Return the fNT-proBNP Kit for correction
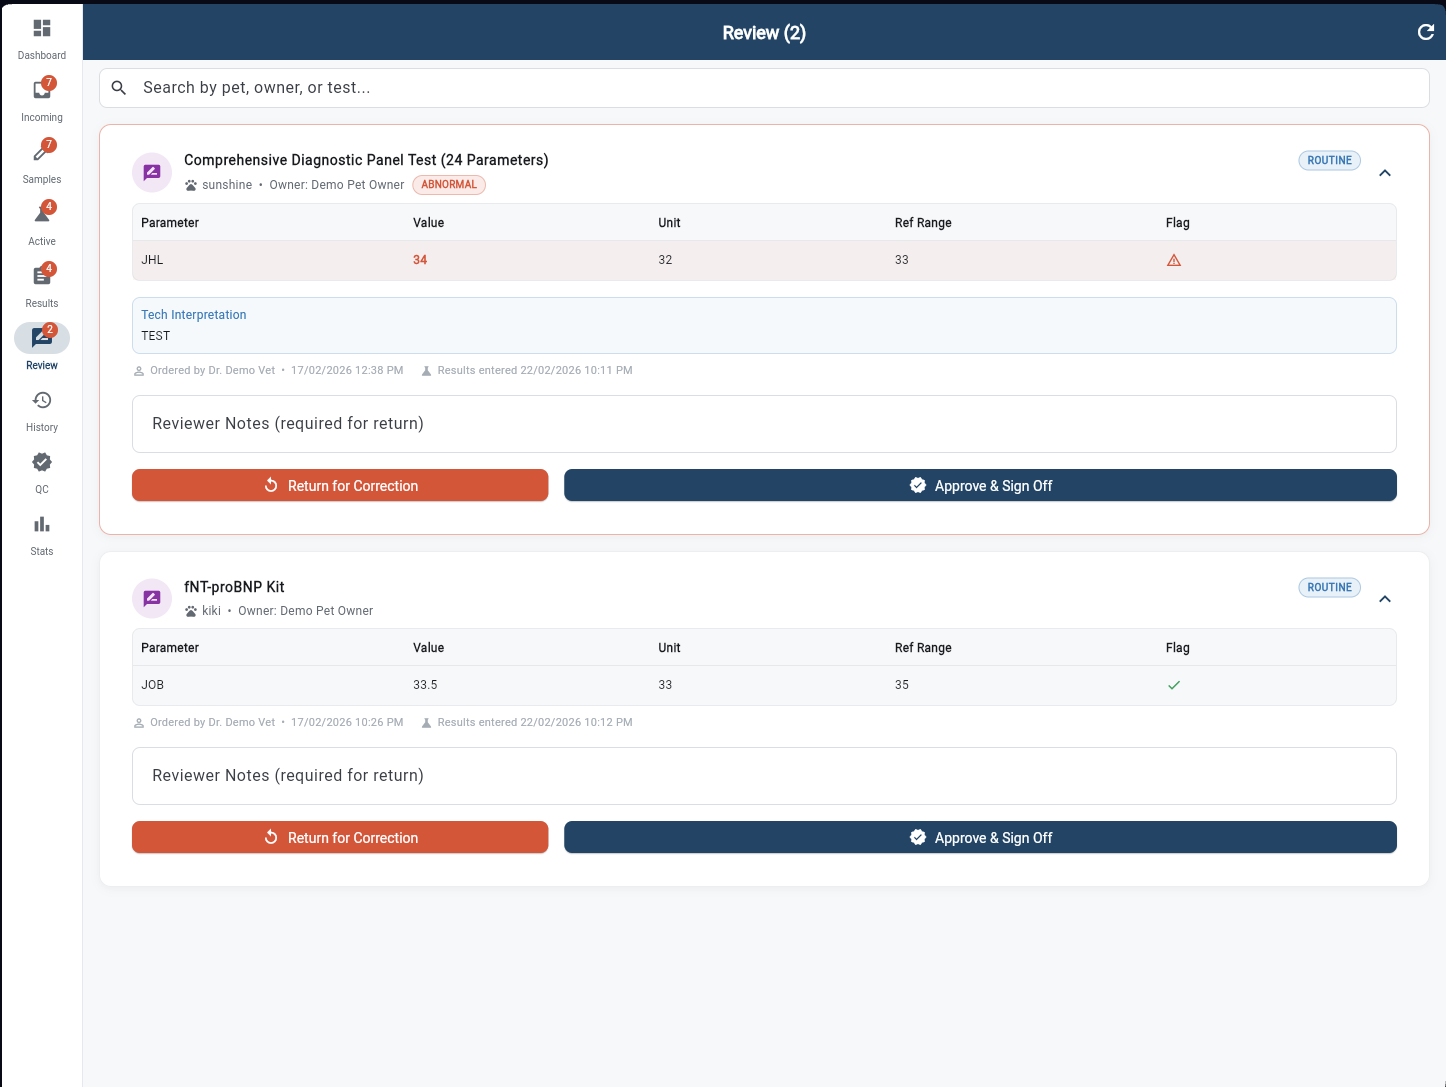This screenshot has width=1446, height=1087. click(x=340, y=837)
